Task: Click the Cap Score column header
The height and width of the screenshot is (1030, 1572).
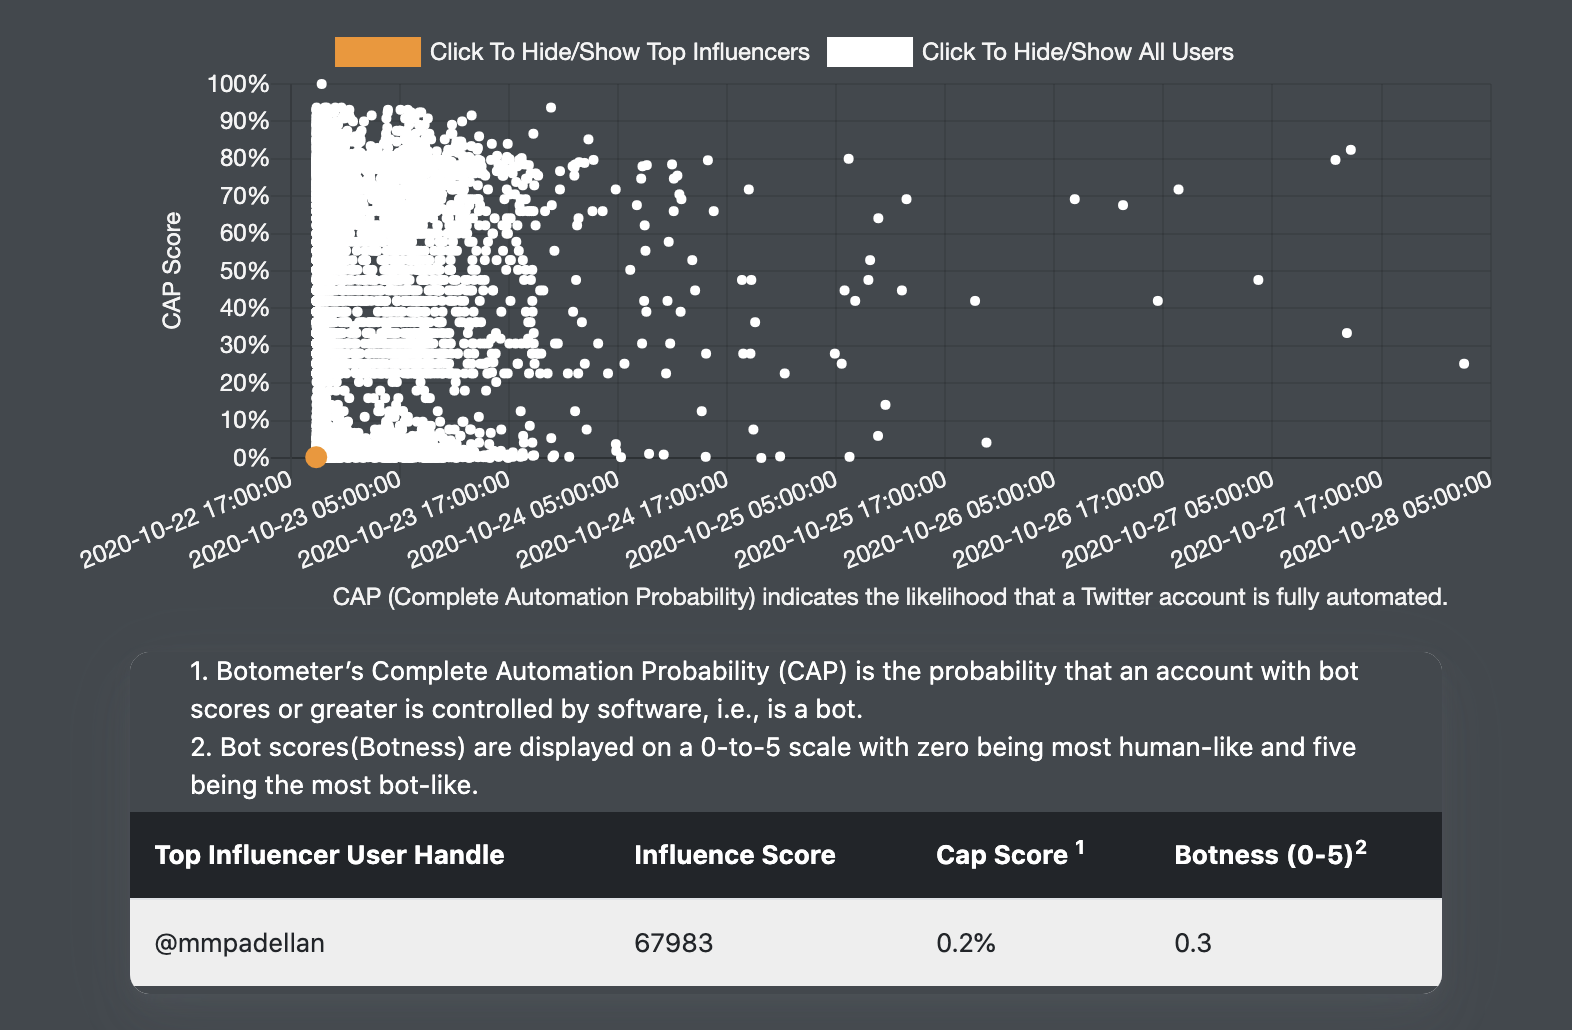Action: [1002, 855]
